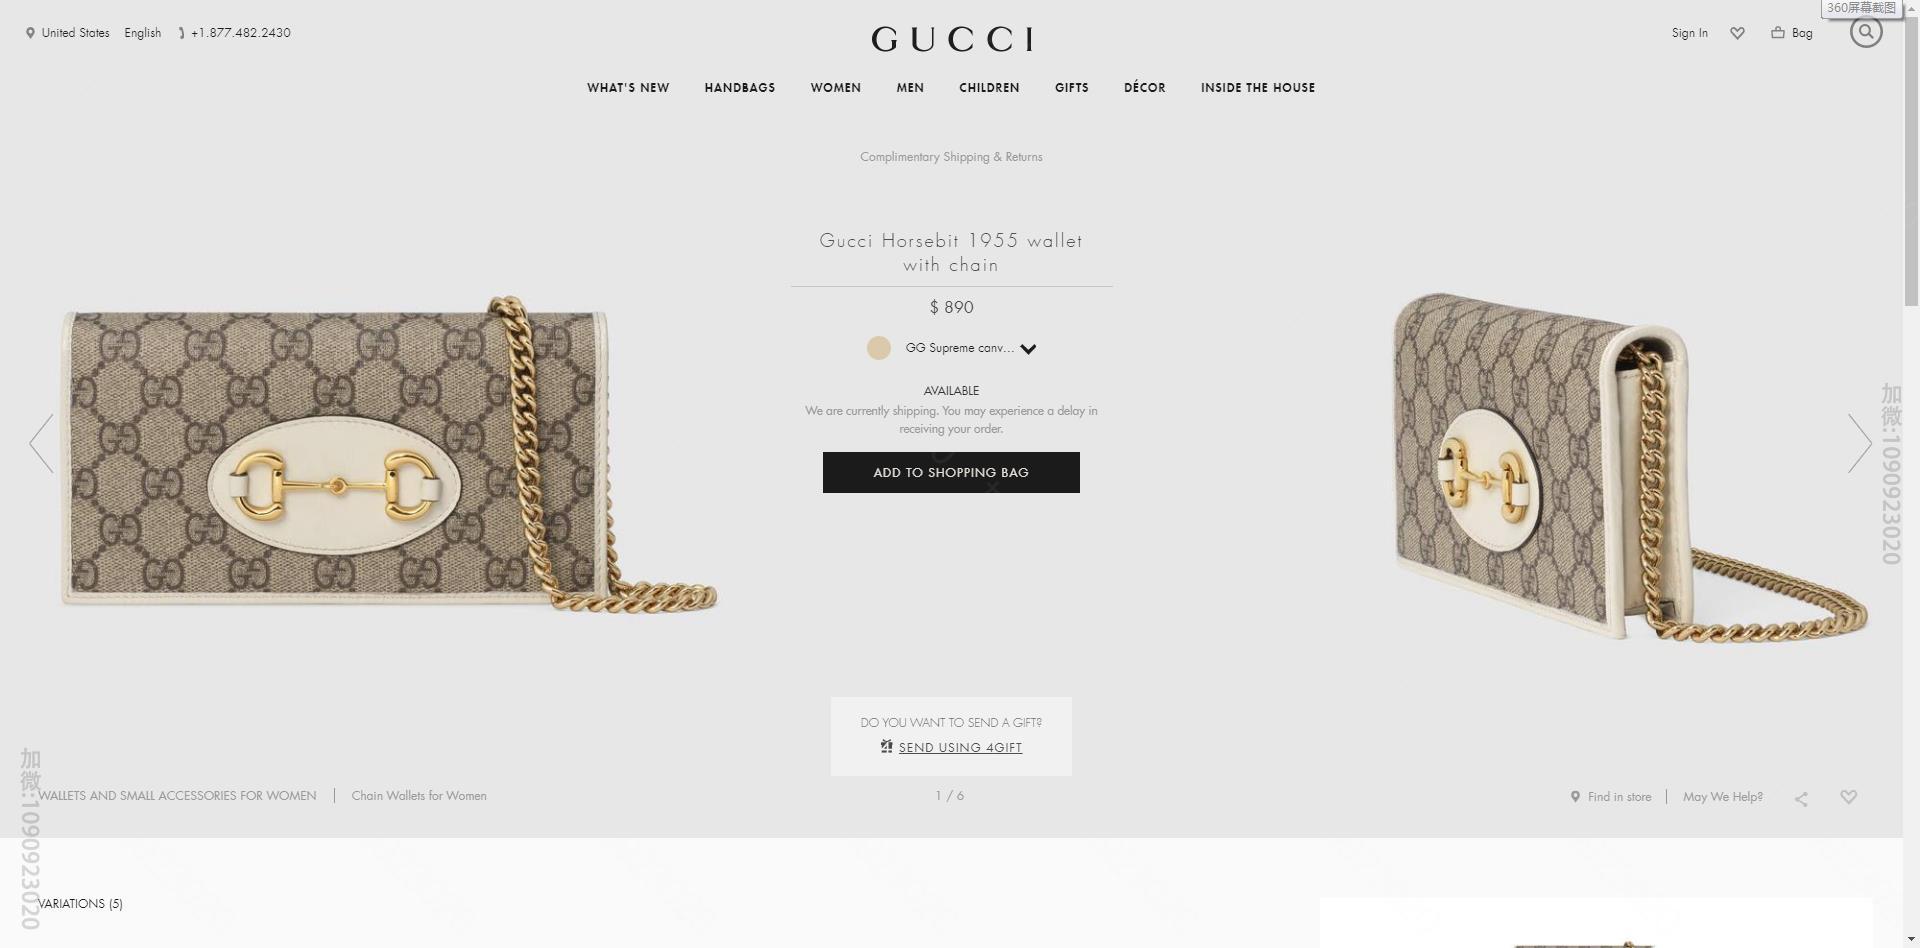
Task: Click the side-view wallet product image
Action: 1630,468
